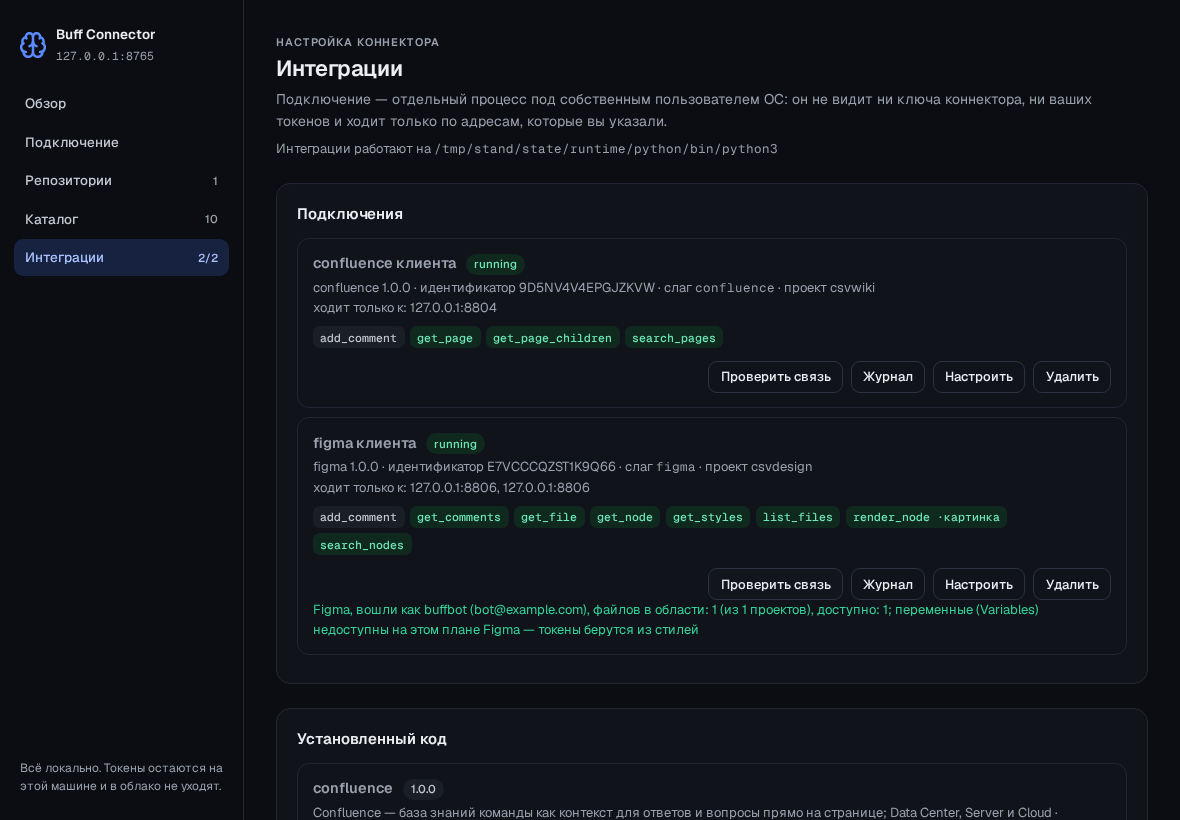Select the Интеграции sidebar item
The width and height of the screenshot is (1180, 820).
tap(121, 257)
